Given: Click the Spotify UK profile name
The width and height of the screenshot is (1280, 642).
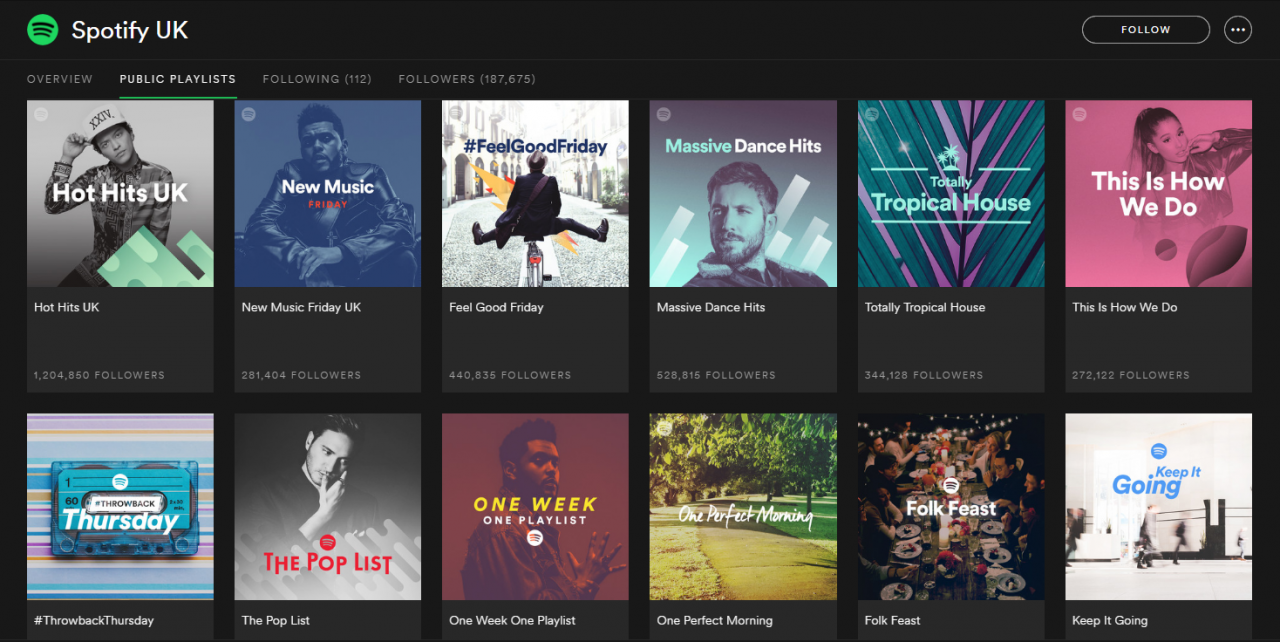Looking at the screenshot, I should (x=130, y=30).
